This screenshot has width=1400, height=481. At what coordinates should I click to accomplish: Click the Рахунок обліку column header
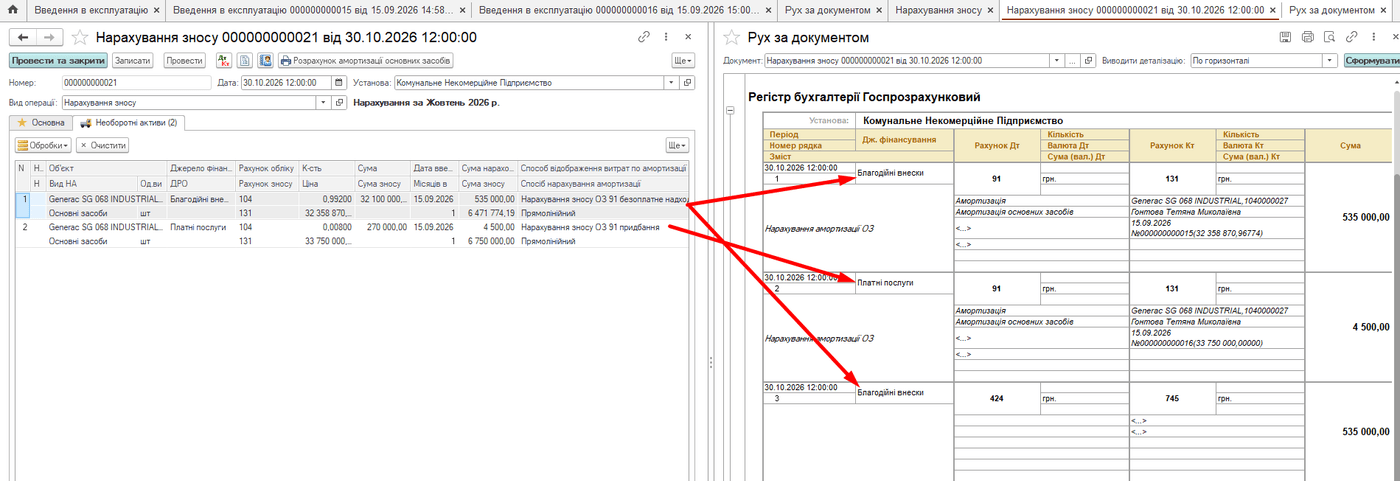click(x=265, y=168)
